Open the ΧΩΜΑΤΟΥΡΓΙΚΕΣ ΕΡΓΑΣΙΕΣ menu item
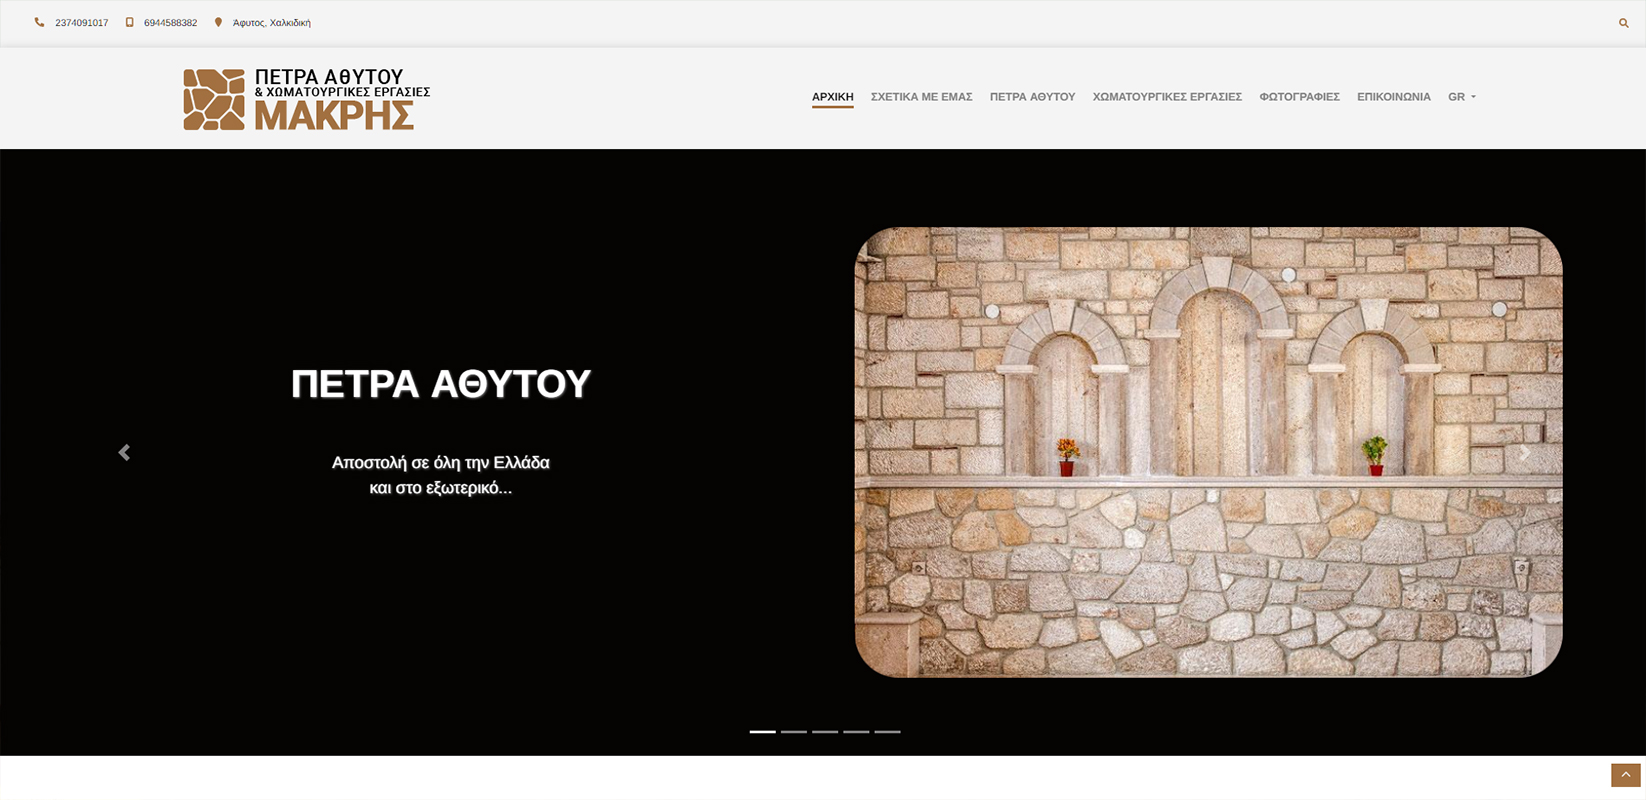 [x=1167, y=97]
